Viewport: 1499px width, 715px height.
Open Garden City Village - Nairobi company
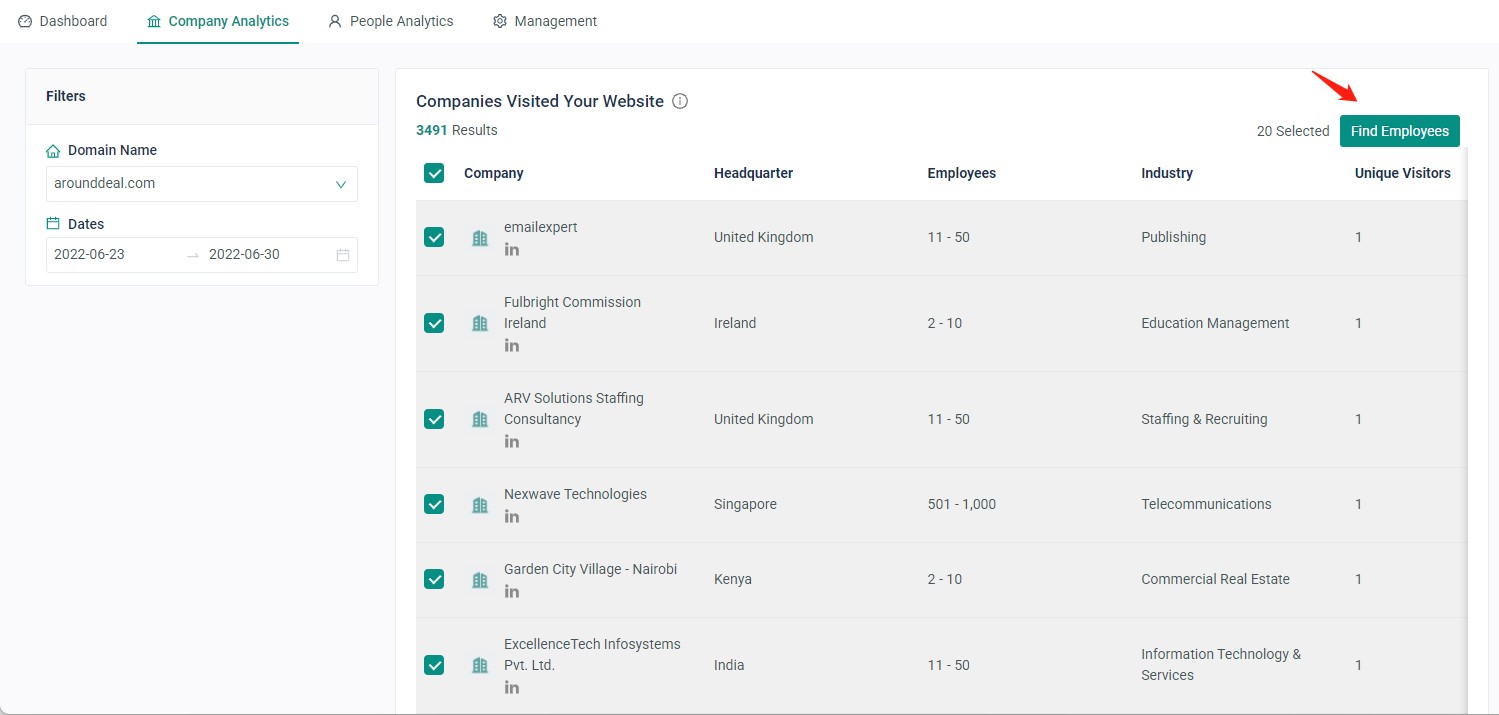pos(590,569)
